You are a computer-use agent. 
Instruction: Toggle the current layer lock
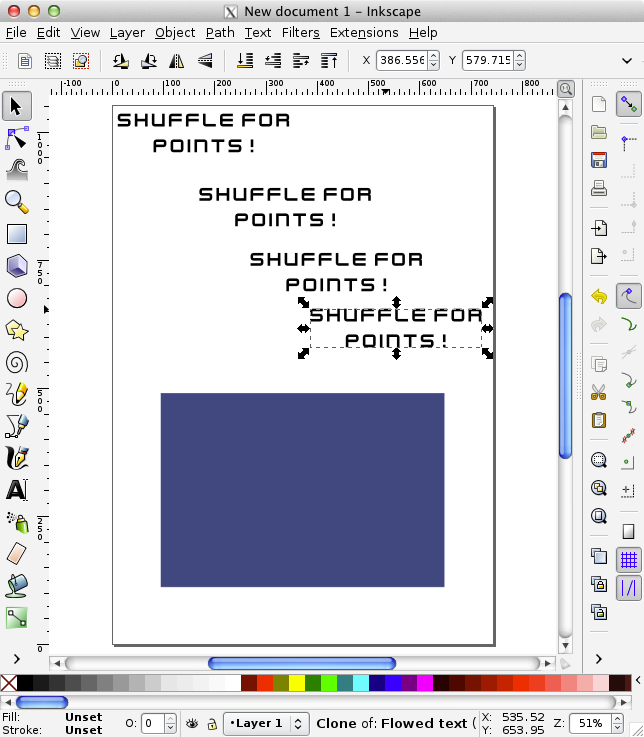point(212,723)
